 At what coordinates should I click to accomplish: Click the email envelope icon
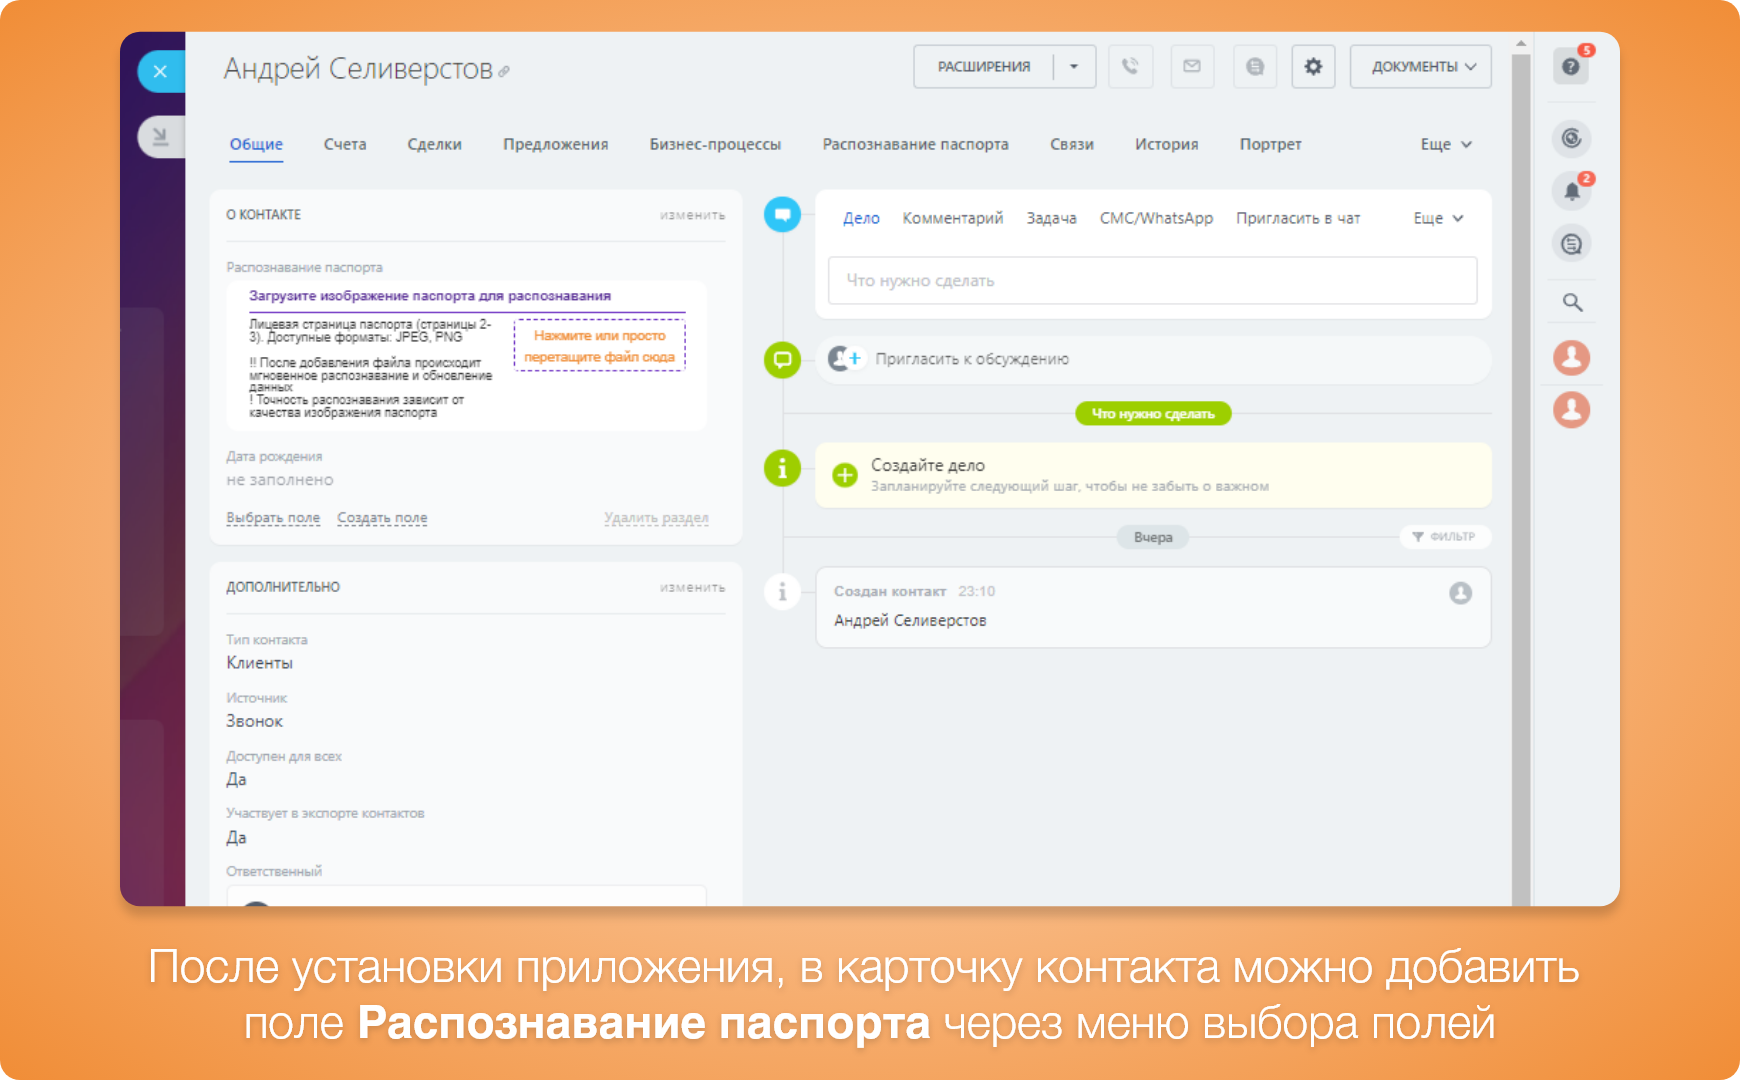[1192, 66]
